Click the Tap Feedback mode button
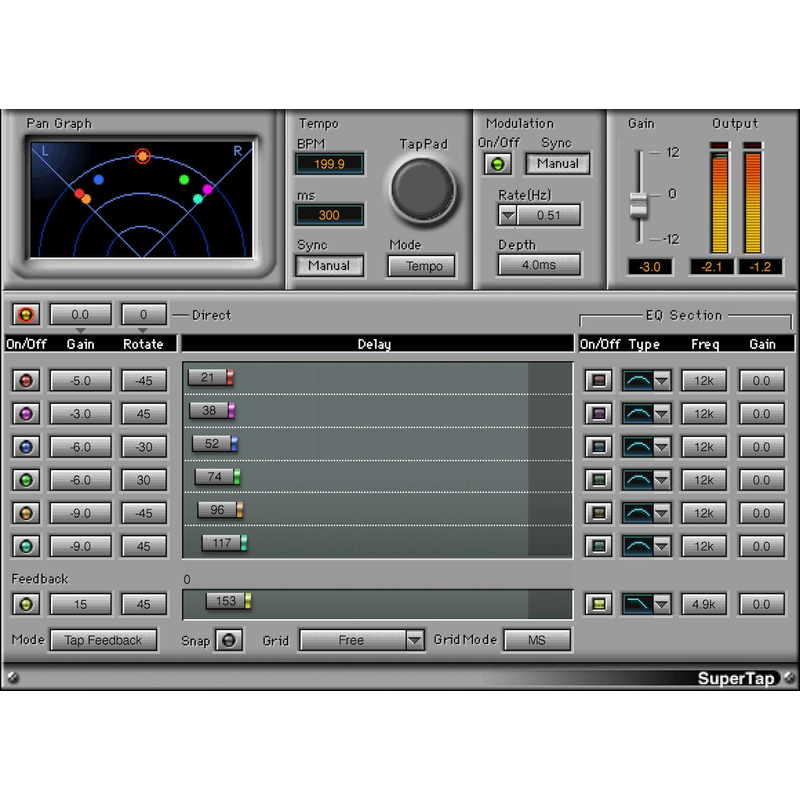The image size is (800, 800). point(104,639)
